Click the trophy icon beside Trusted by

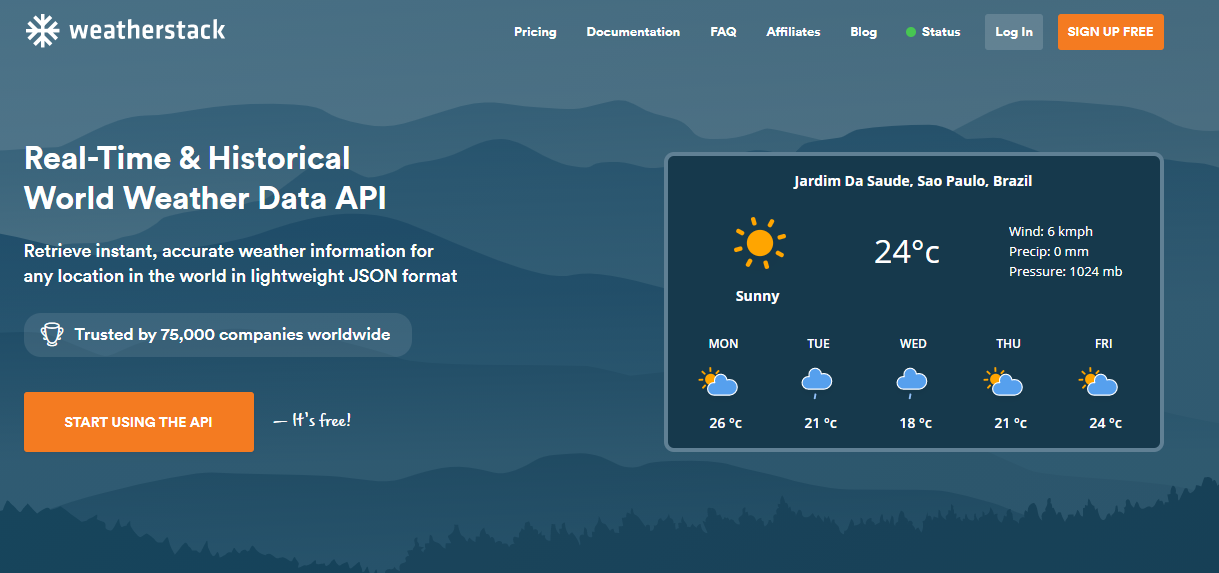coord(52,335)
